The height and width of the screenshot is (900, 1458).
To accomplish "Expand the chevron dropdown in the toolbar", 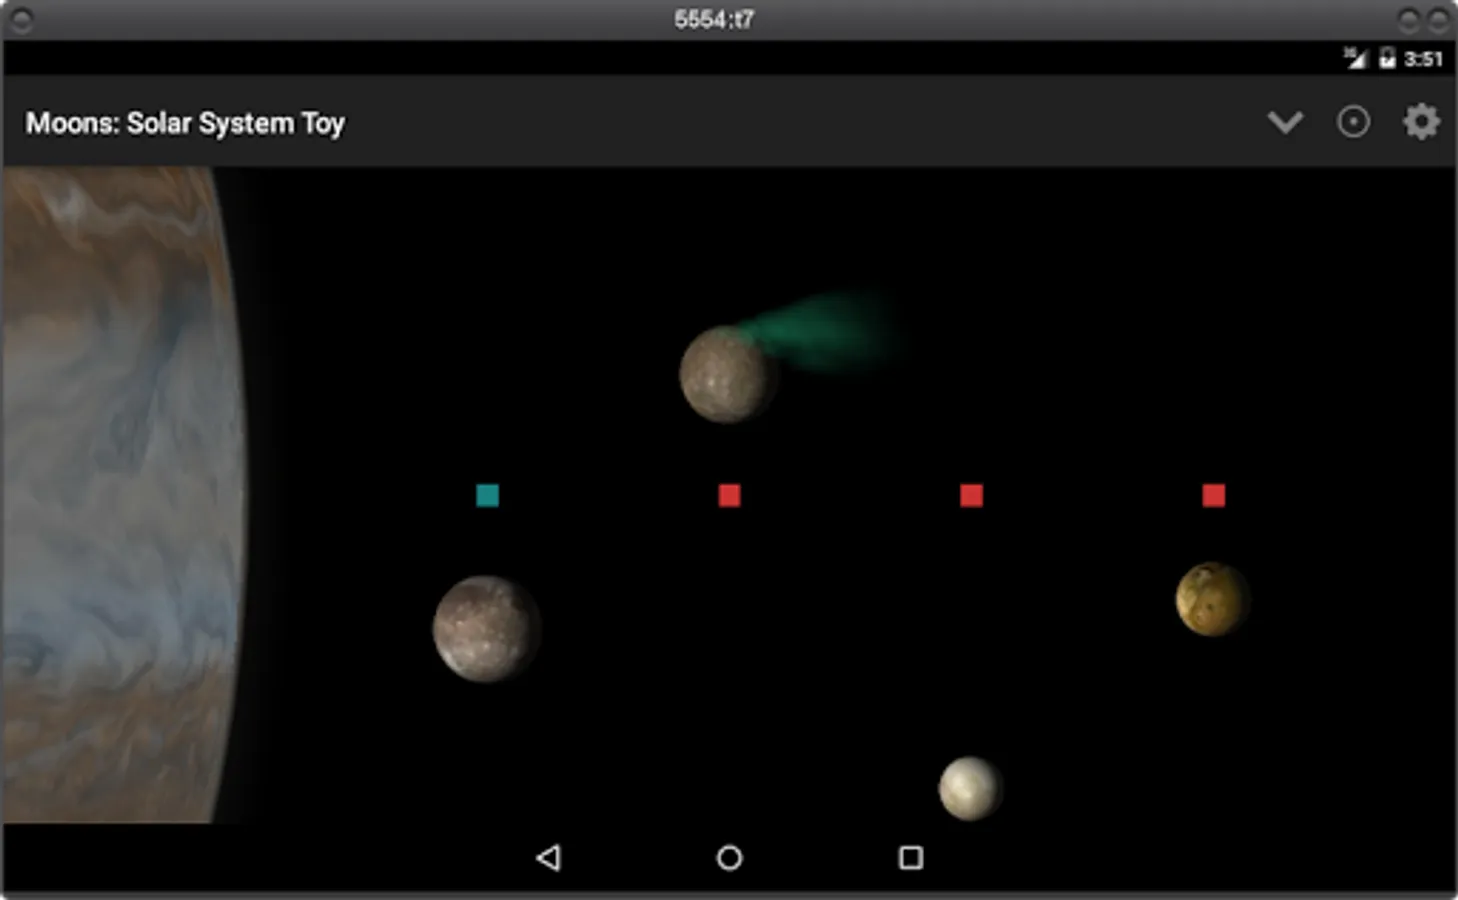I will coord(1285,123).
